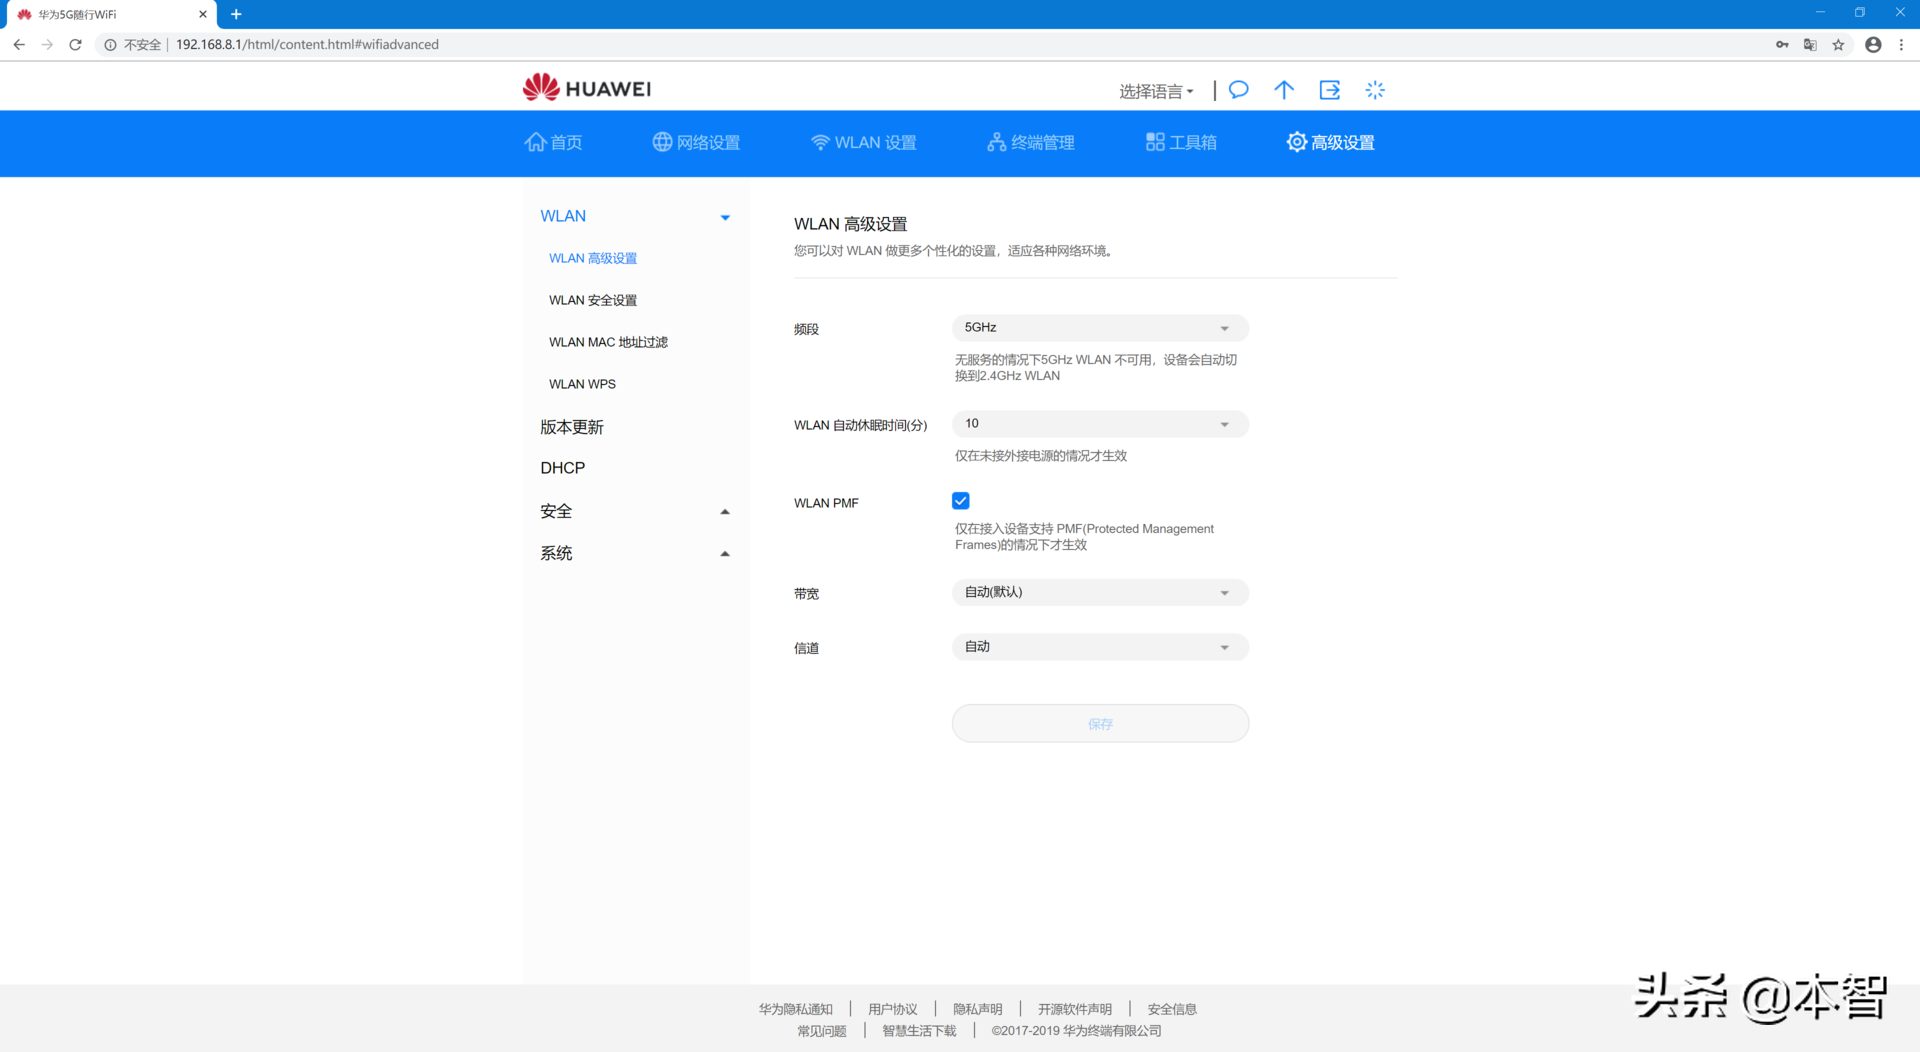Reload the page with browser refresh icon

(x=75, y=44)
